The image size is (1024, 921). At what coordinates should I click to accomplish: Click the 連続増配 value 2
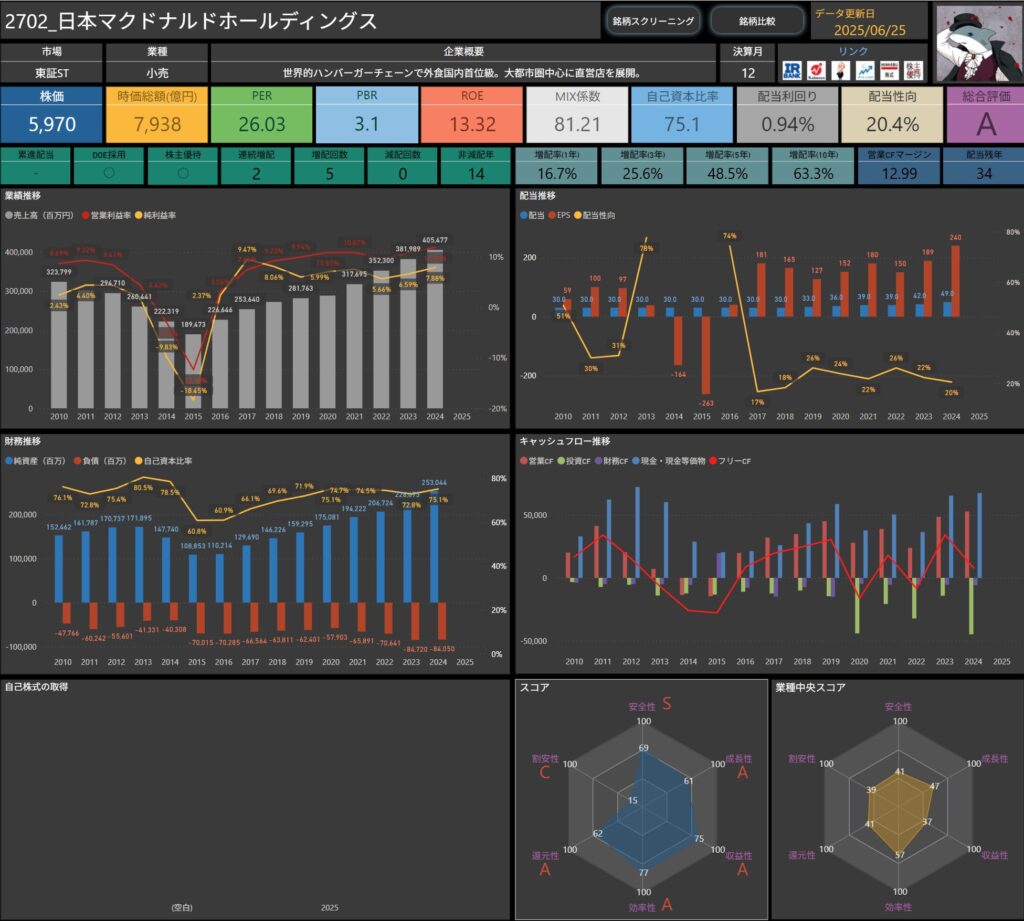[256, 174]
